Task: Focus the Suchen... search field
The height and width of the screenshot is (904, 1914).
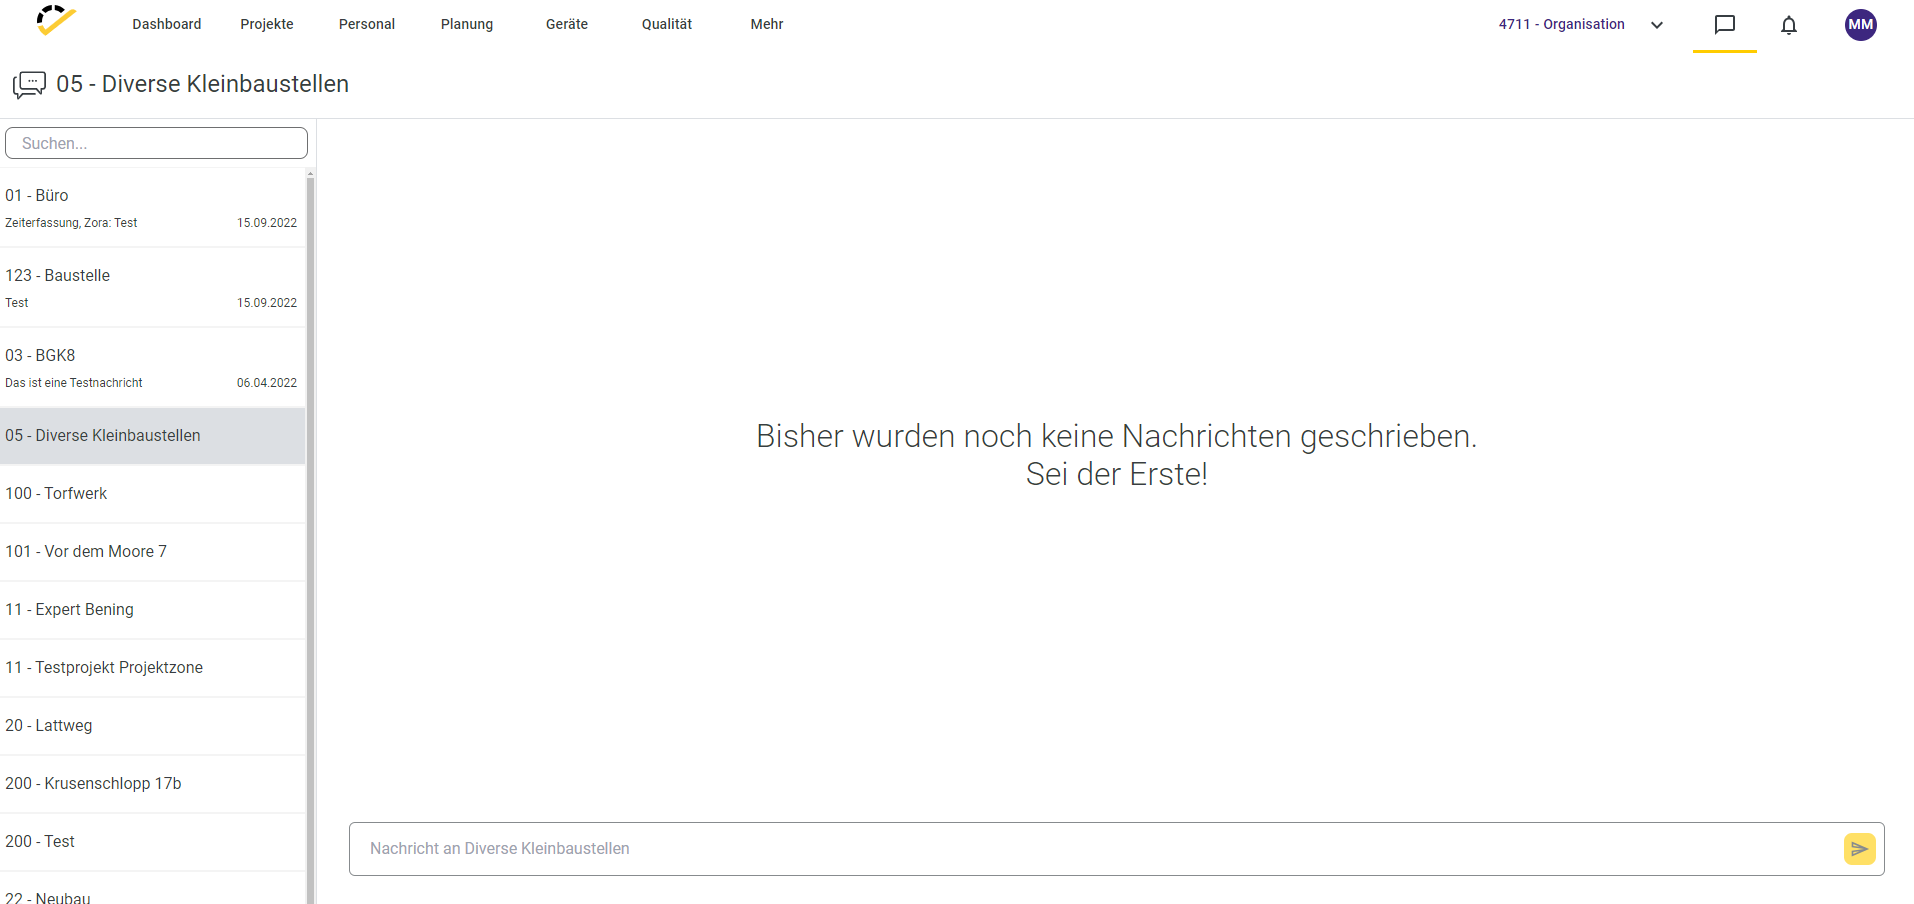Action: pyautogui.click(x=156, y=143)
